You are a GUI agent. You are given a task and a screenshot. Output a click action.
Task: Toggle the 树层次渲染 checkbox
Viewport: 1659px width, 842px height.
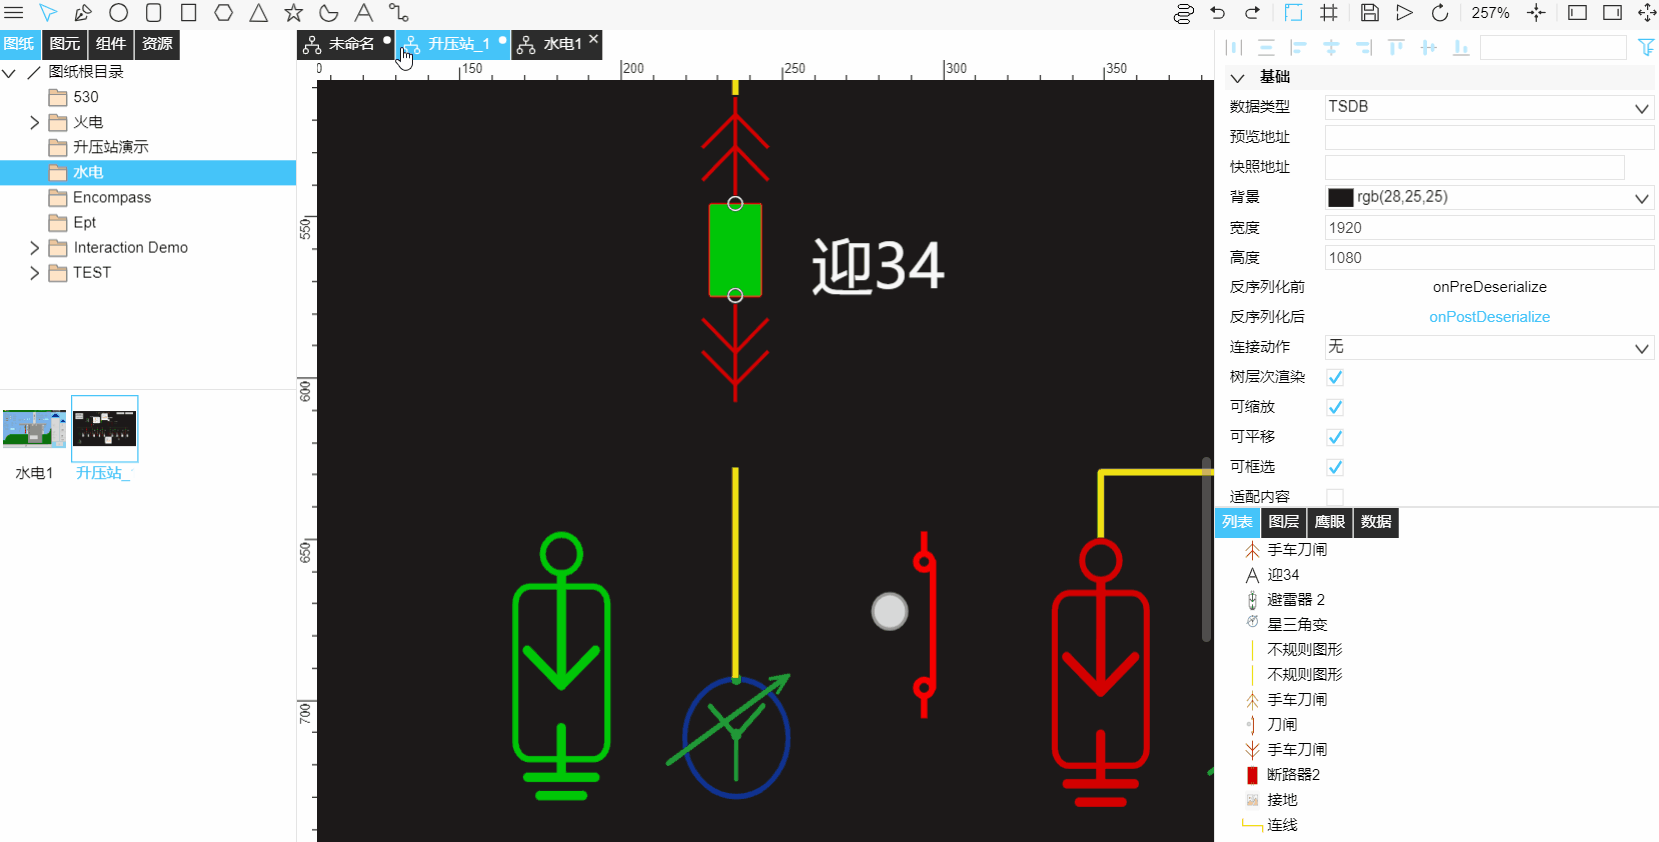pos(1335,377)
